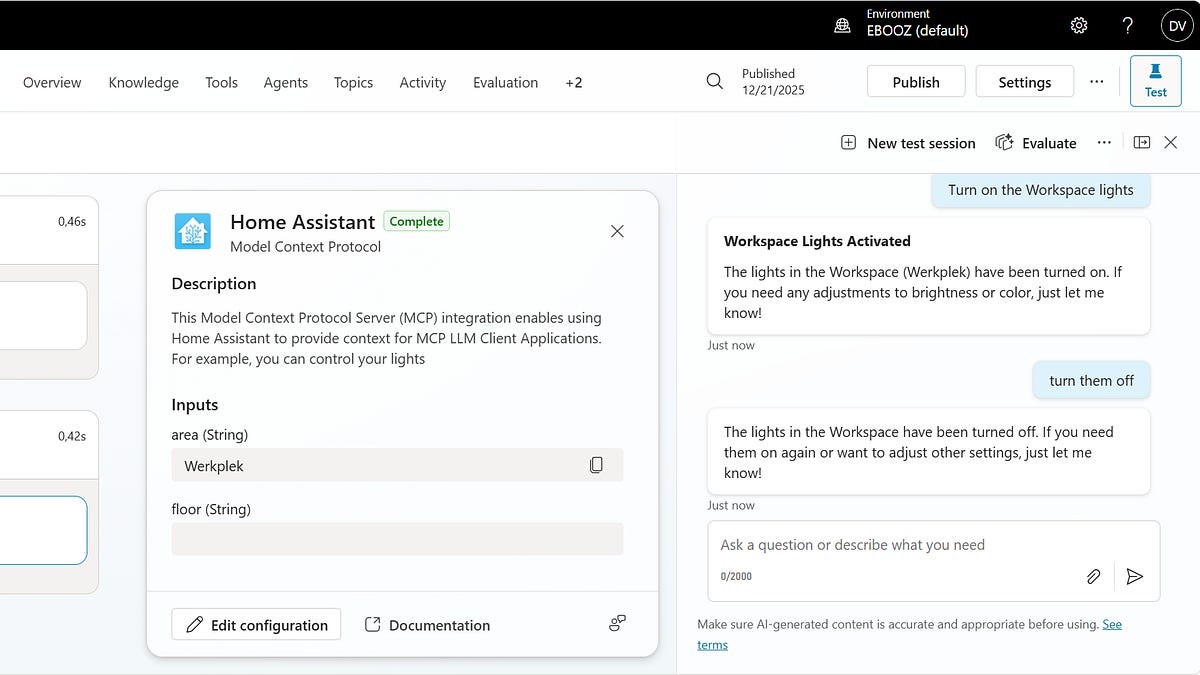Click the Werkplek area input field
The height and width of the screenshot is (675, 1200).
[x=397, y=465]
